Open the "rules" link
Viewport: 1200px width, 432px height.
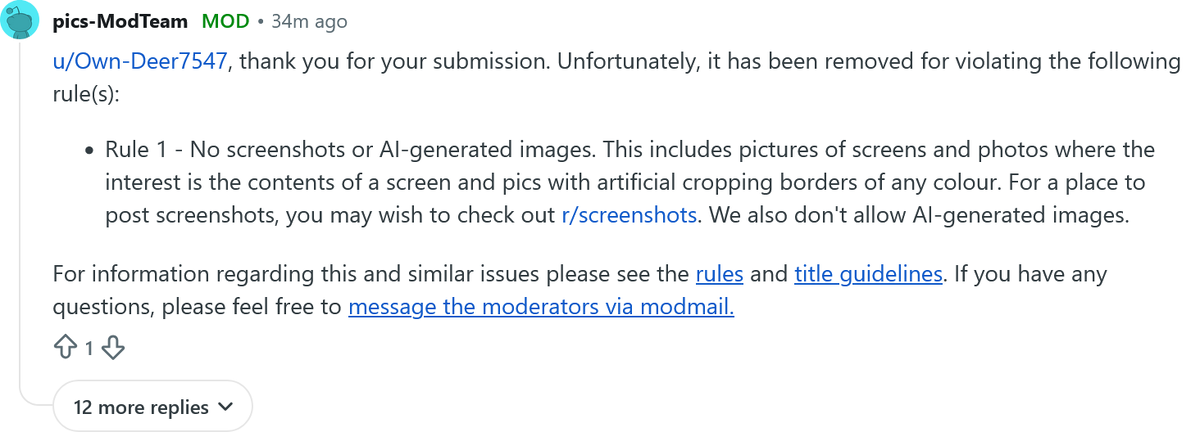coord(719,273)
